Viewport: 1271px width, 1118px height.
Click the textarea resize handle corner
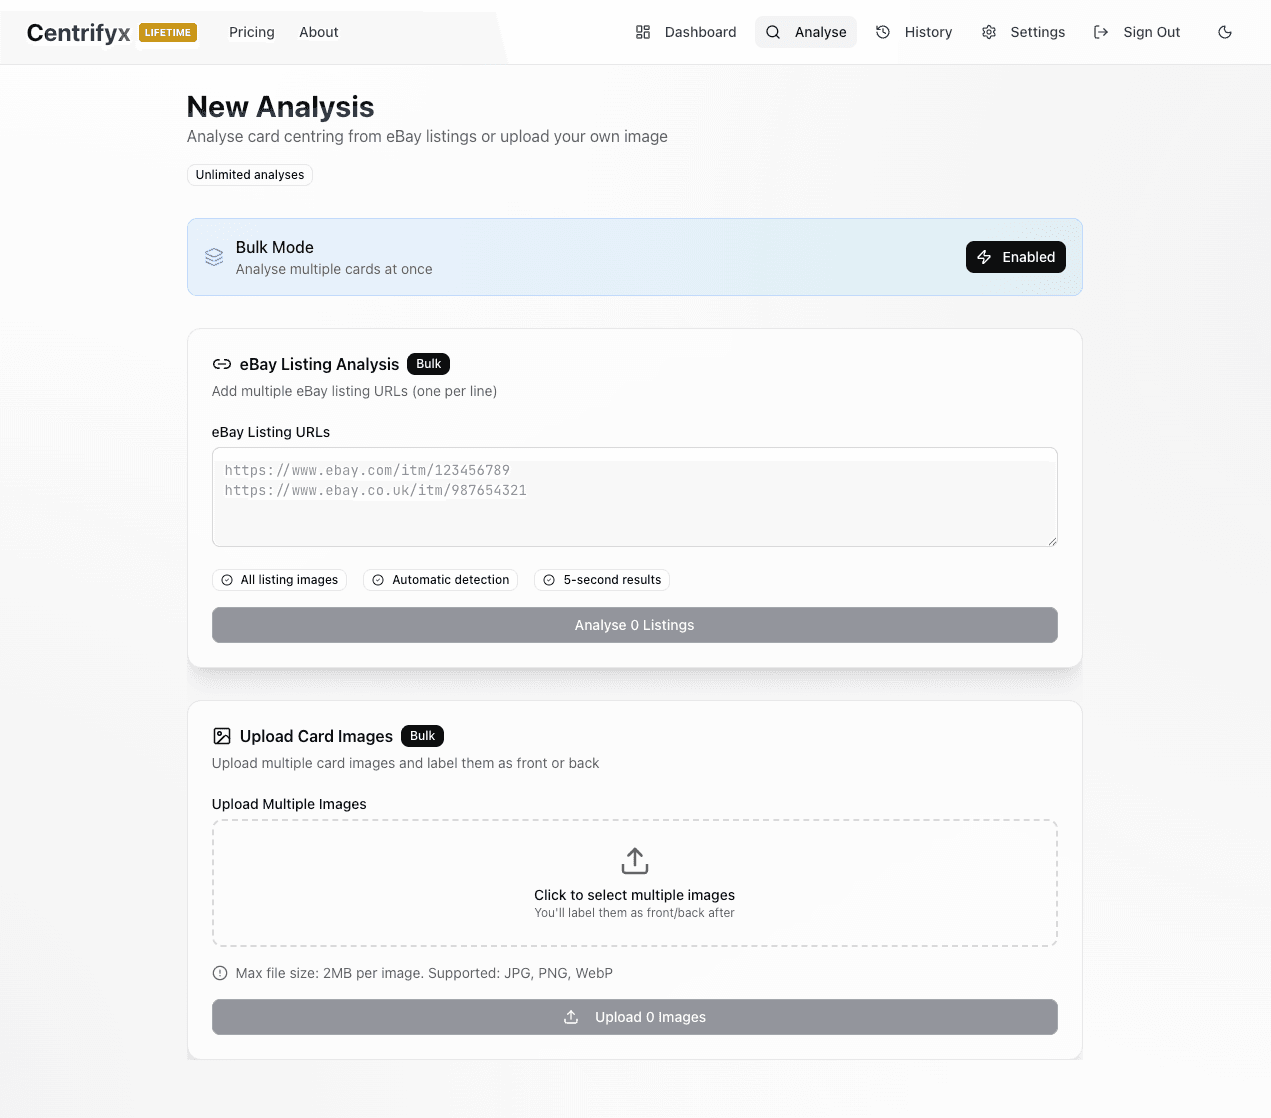pos(1052,541)
